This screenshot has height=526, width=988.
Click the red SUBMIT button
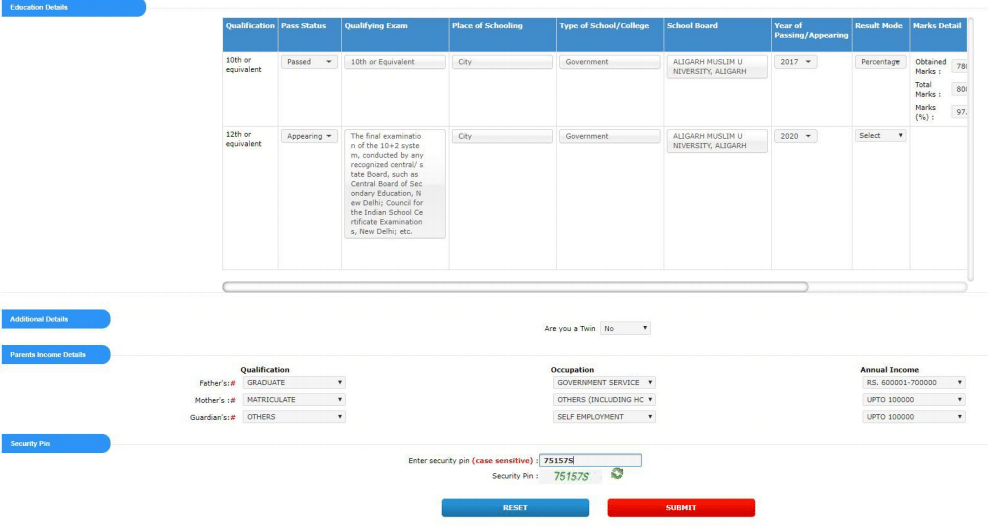pos(681,508)
